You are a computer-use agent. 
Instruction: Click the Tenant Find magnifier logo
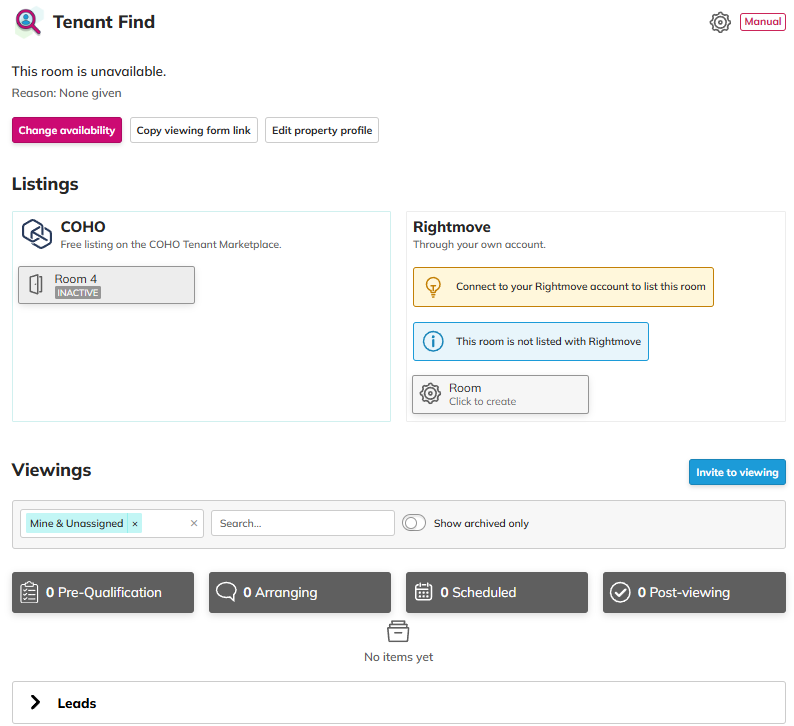28,22
